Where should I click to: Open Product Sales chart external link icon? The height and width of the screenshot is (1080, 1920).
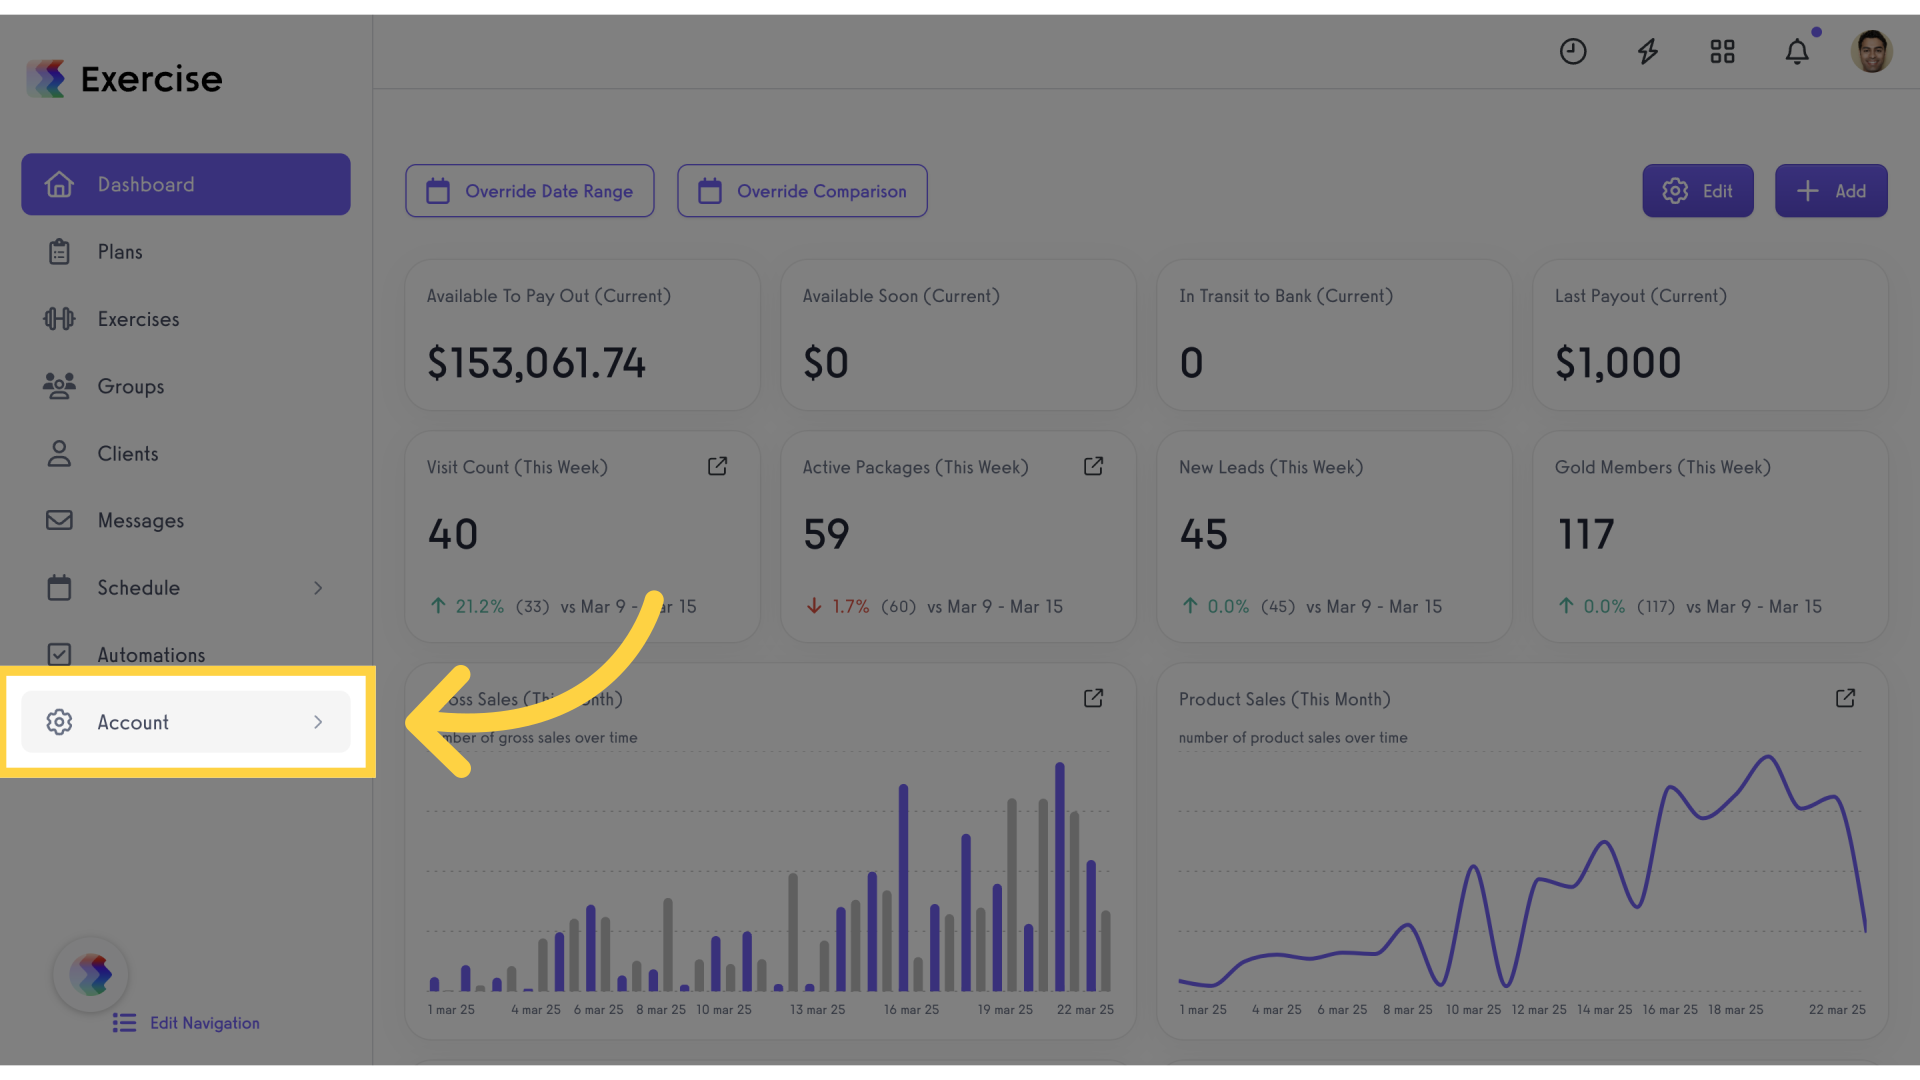click(1845, 698)
